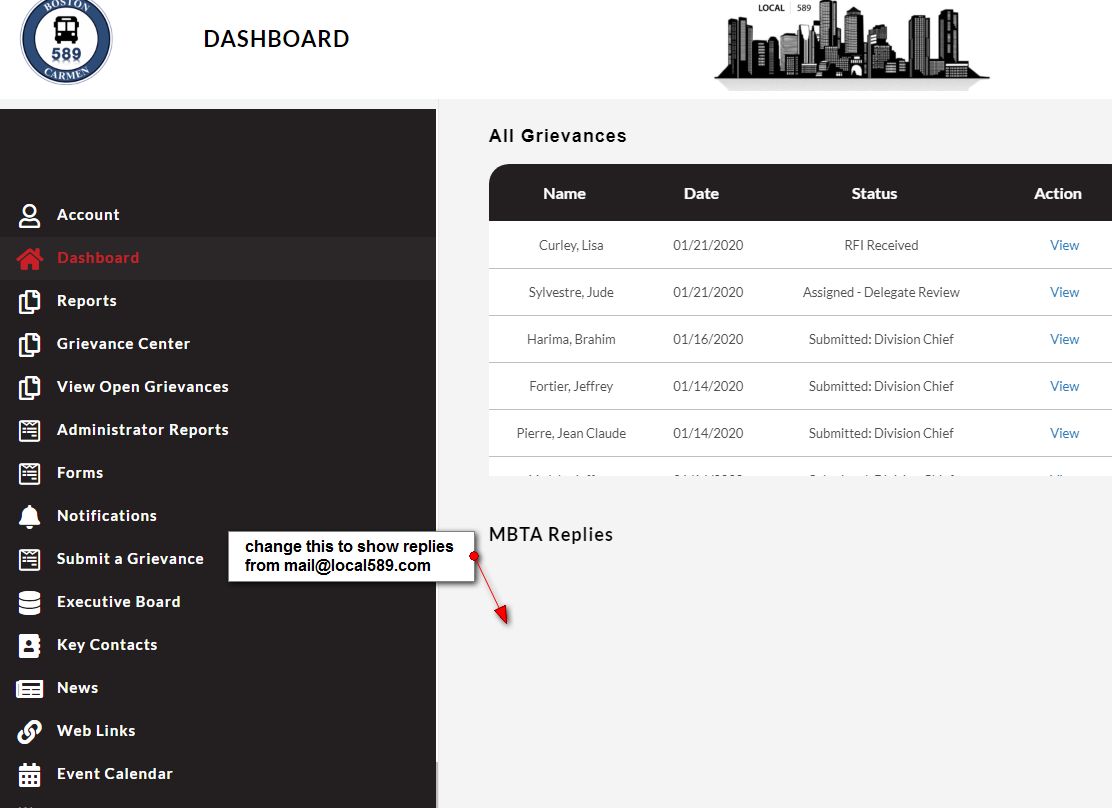Click the Account user icon

[29, 216]
